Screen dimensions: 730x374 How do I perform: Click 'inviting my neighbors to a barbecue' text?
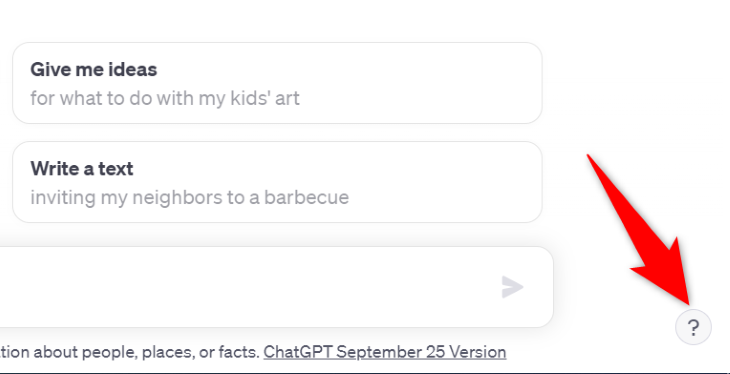[189, 197]
